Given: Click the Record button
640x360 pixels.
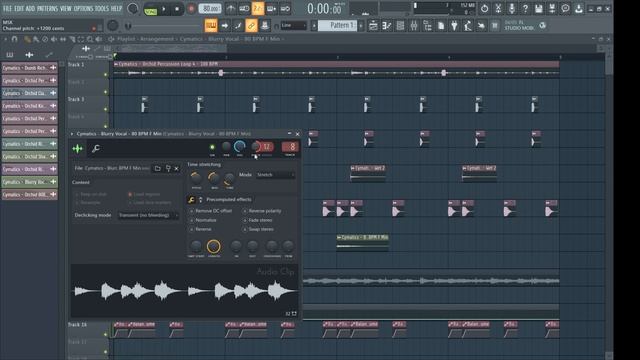Looking at the screenshot, I should (191, 9).
